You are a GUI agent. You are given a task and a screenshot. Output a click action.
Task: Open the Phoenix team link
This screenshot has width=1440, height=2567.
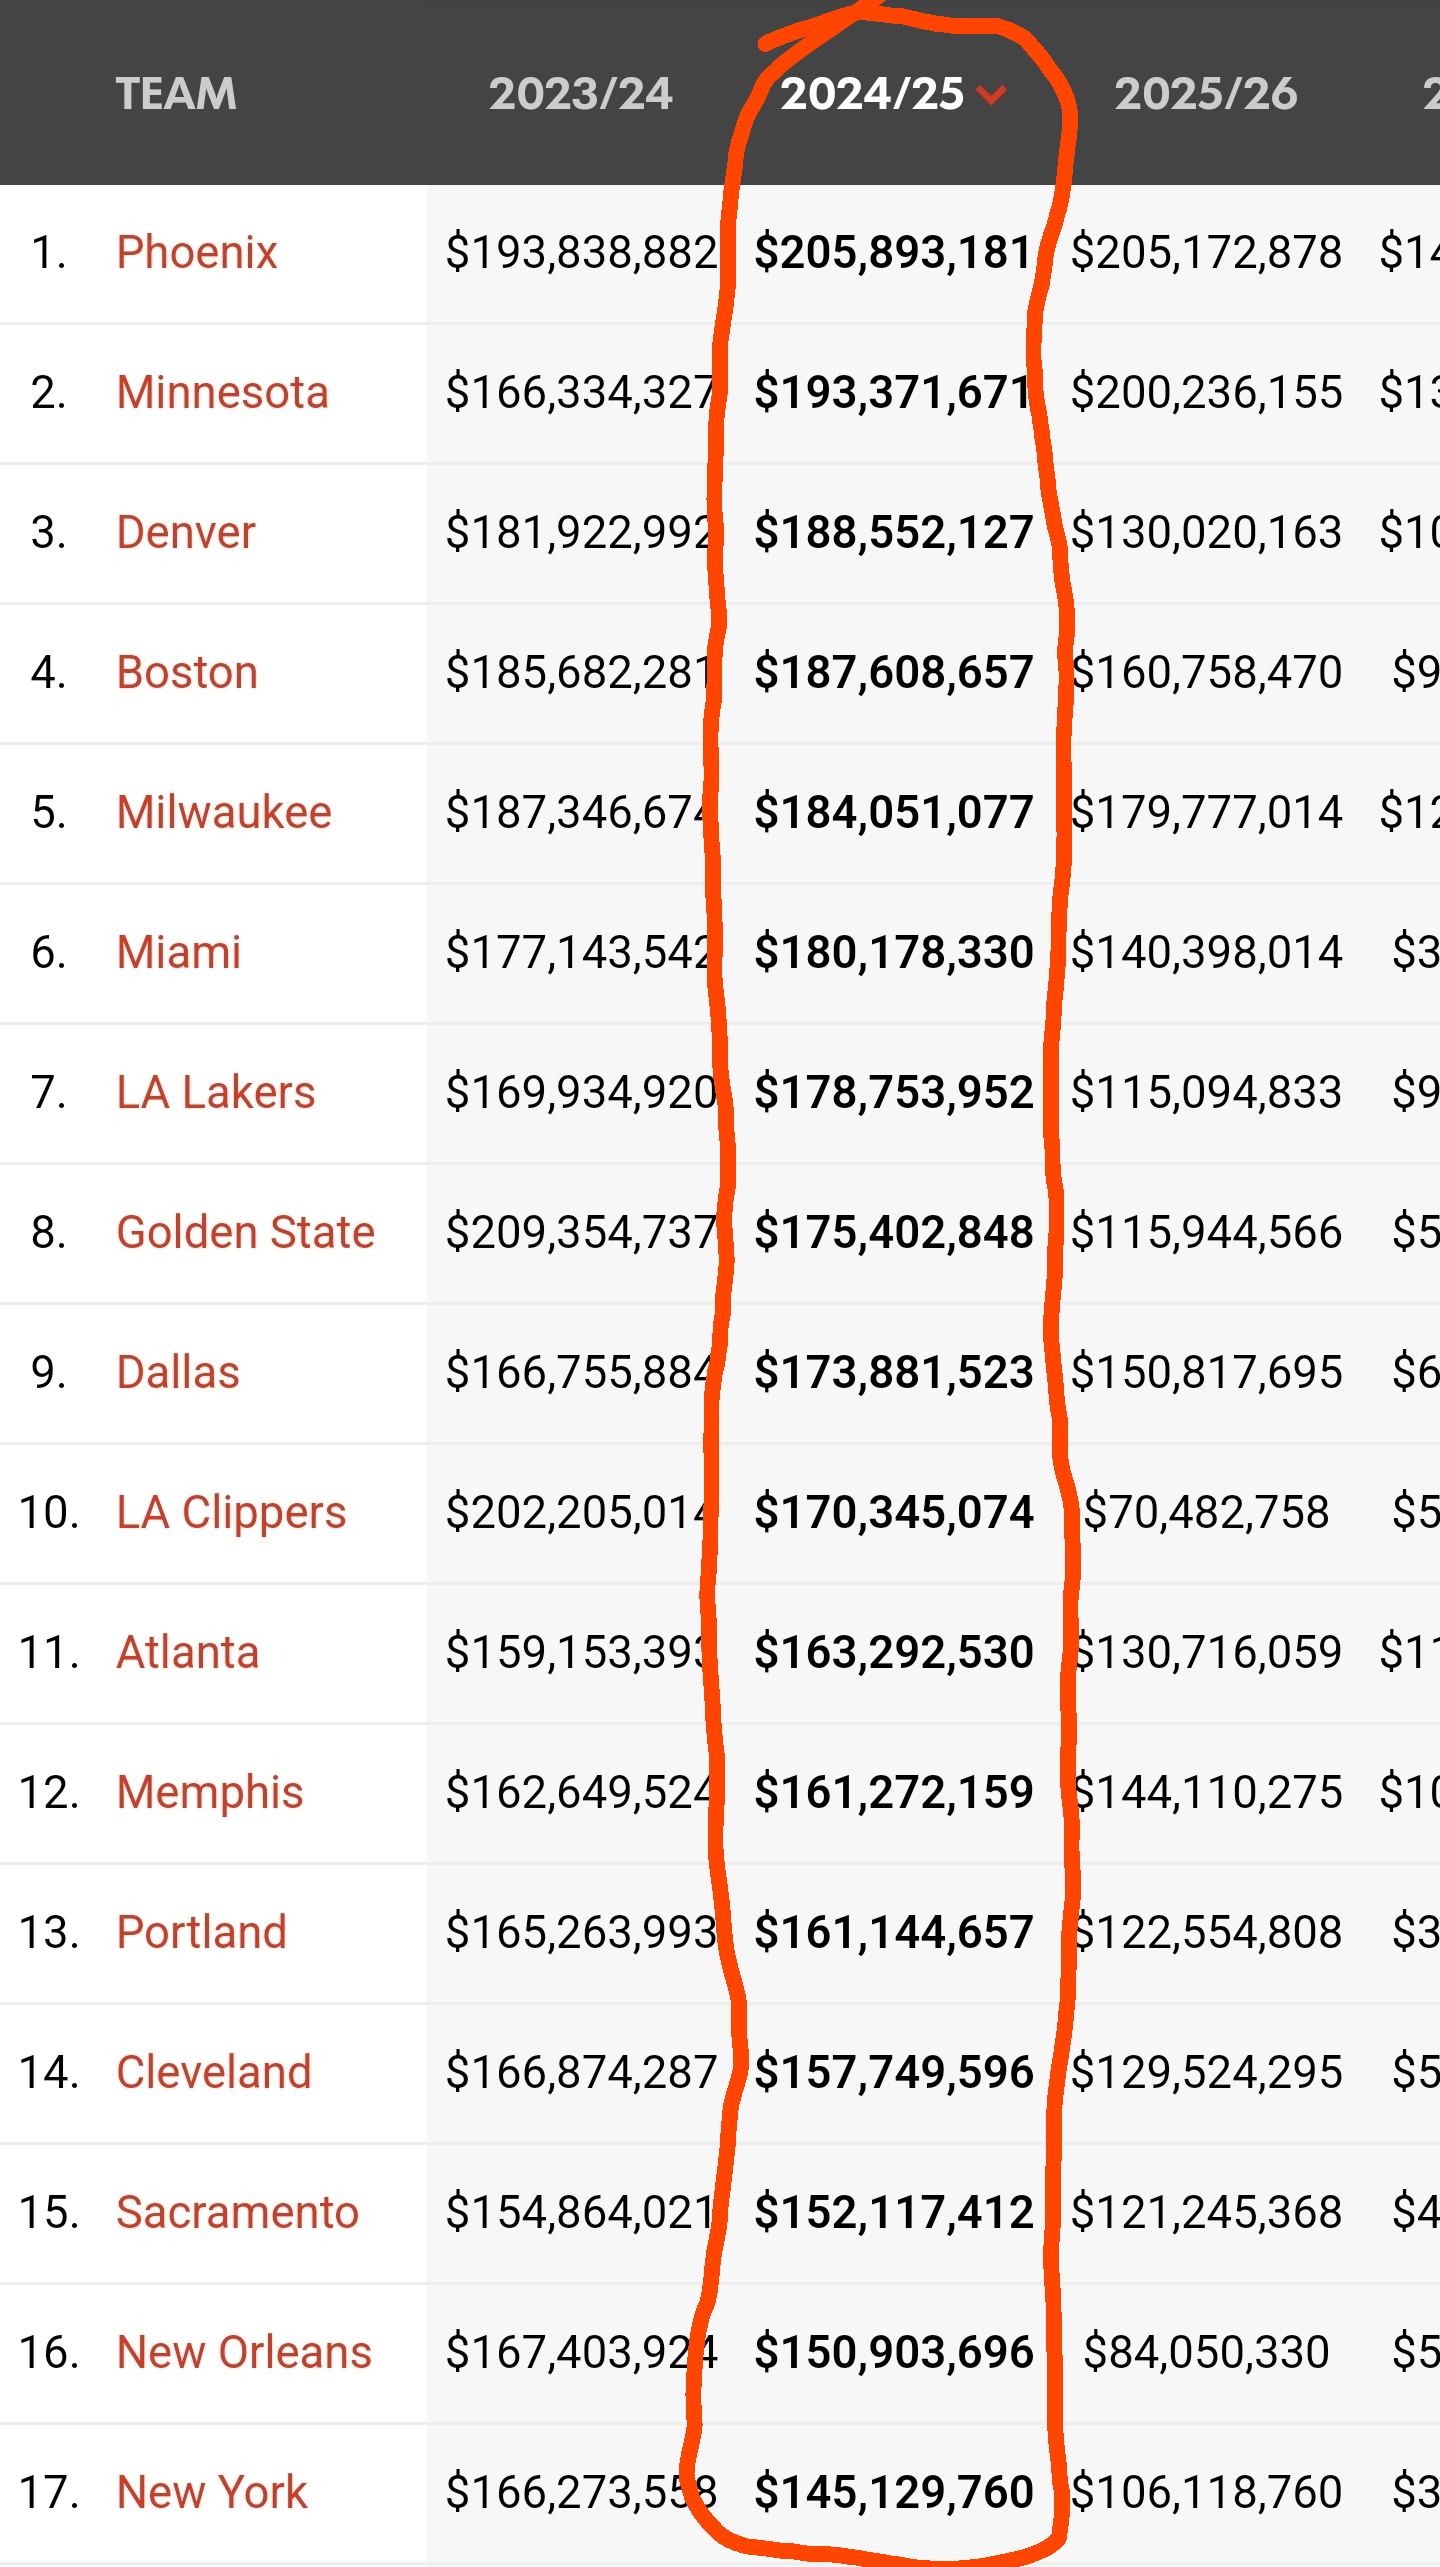click(196, 252)
